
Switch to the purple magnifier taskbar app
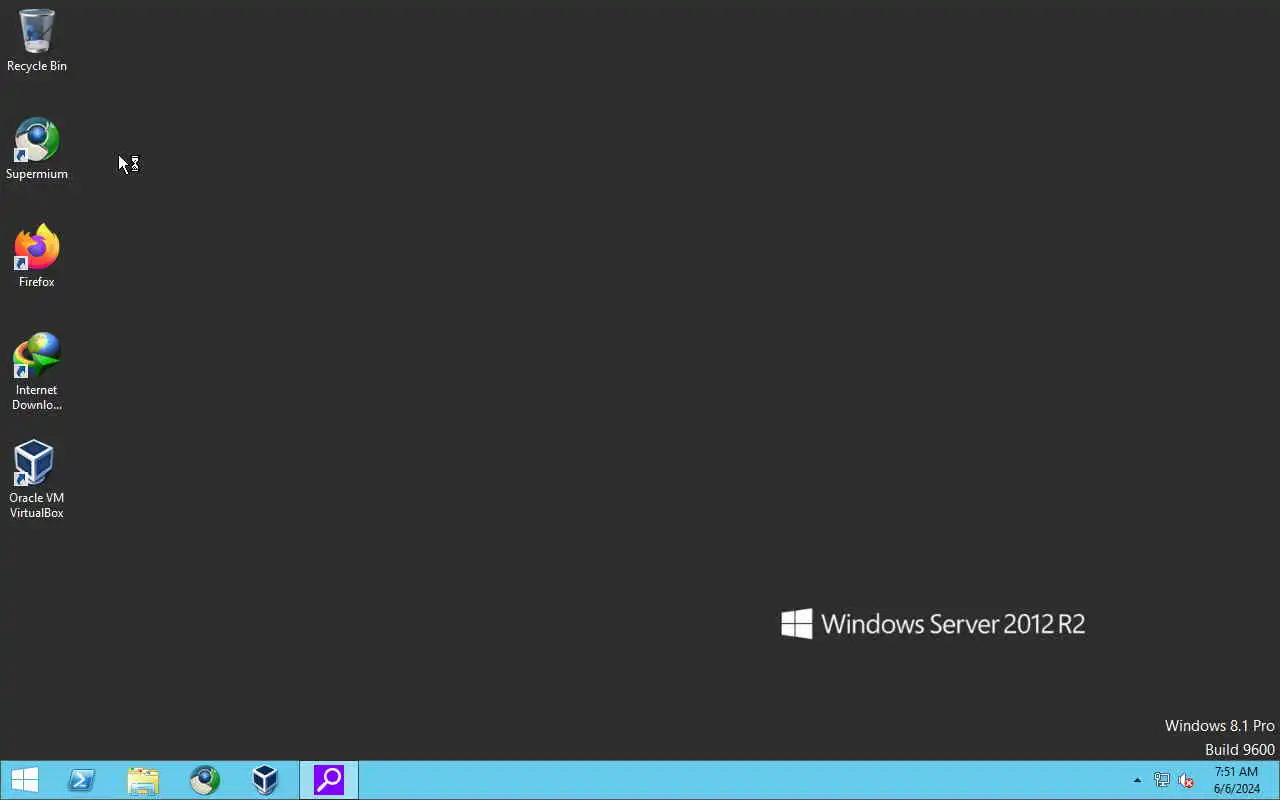pos(329,780)
